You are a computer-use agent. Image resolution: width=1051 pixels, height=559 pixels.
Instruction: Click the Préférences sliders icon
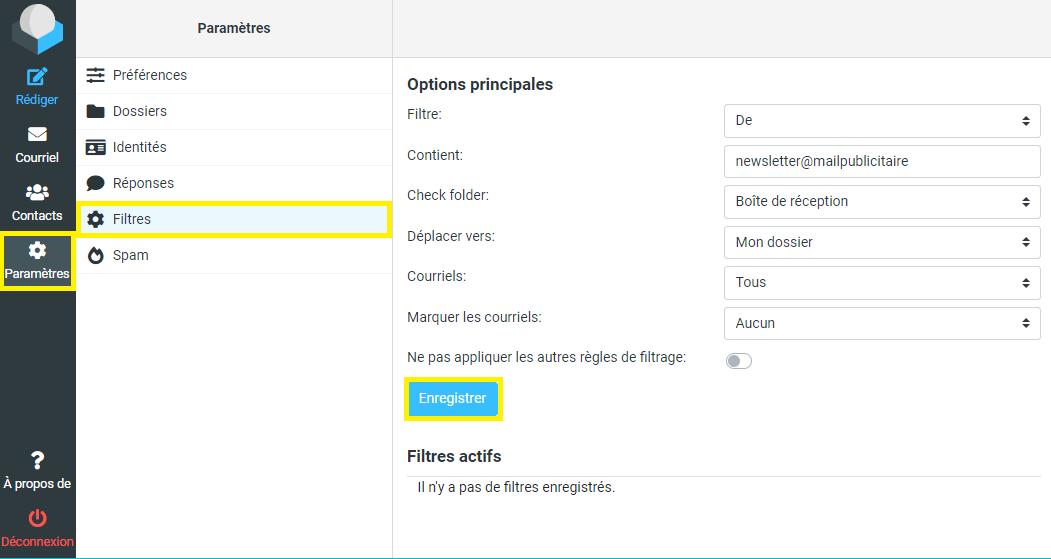pyautogui.click(x=96, y=75)
